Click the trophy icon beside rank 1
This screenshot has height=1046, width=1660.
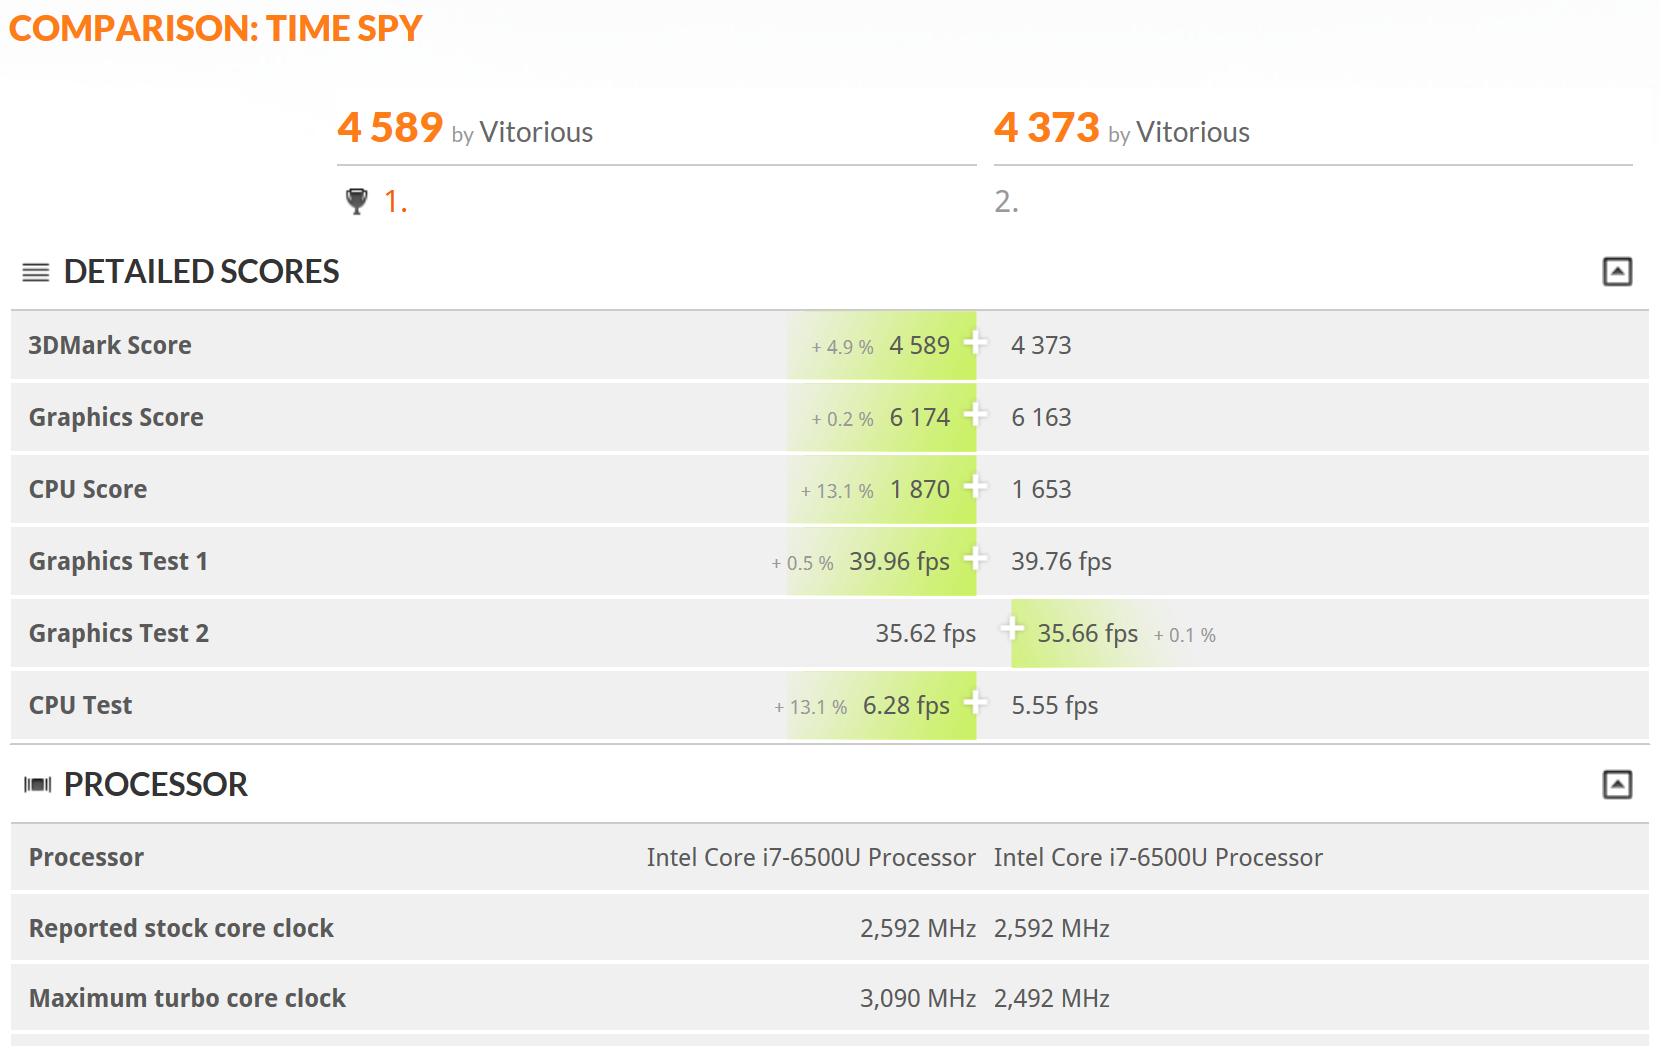356,201
